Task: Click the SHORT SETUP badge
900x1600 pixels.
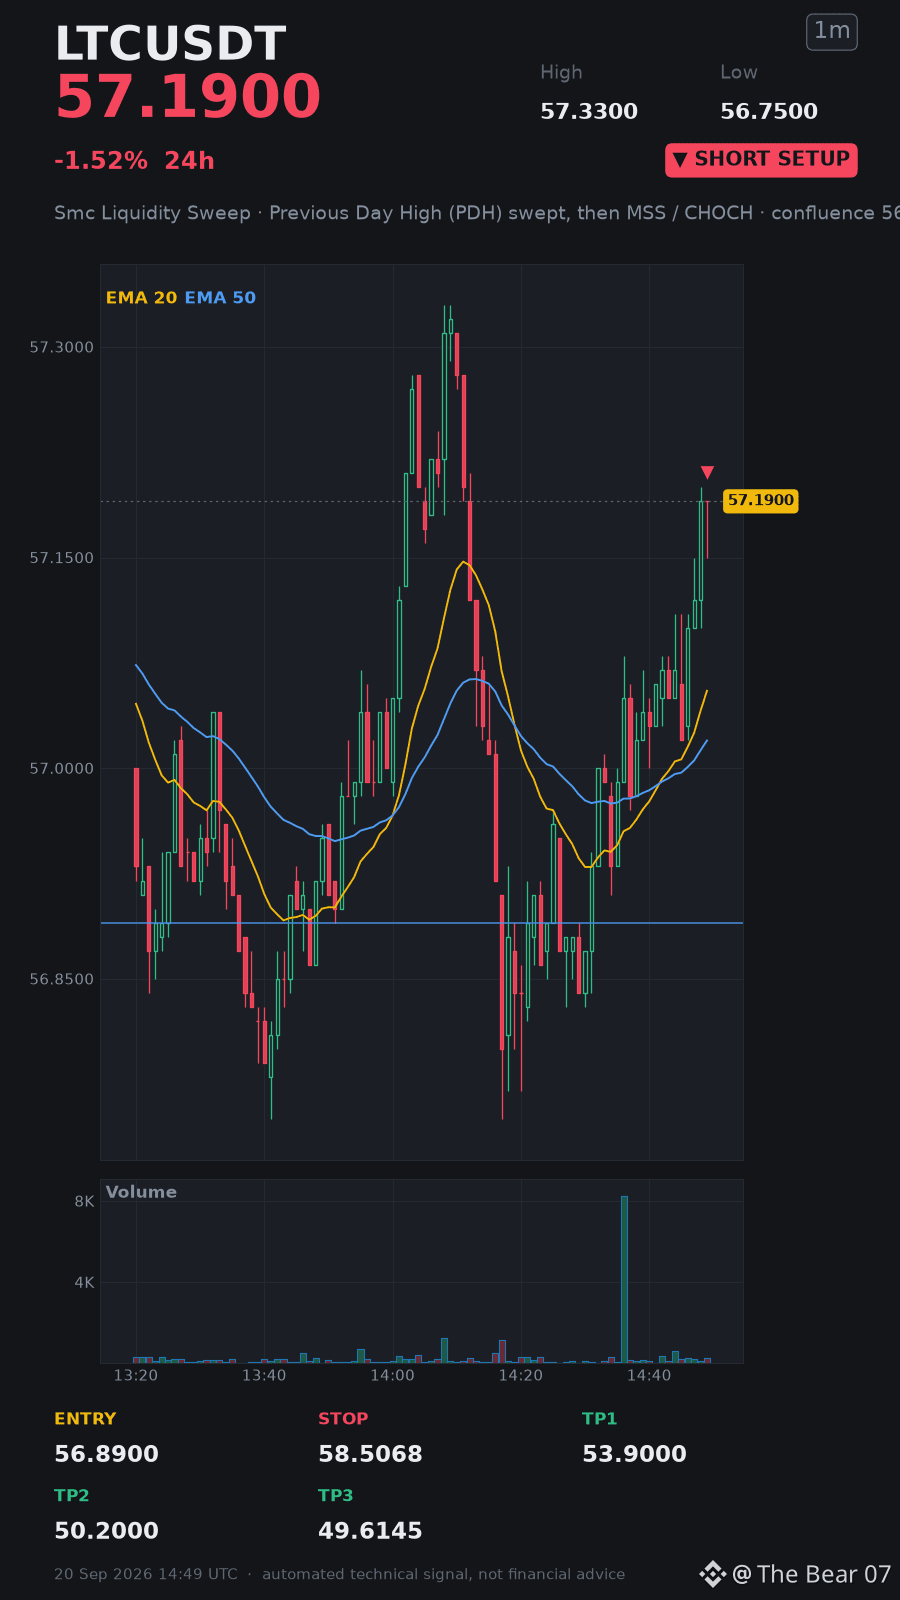Action: (x=761, y=160)
